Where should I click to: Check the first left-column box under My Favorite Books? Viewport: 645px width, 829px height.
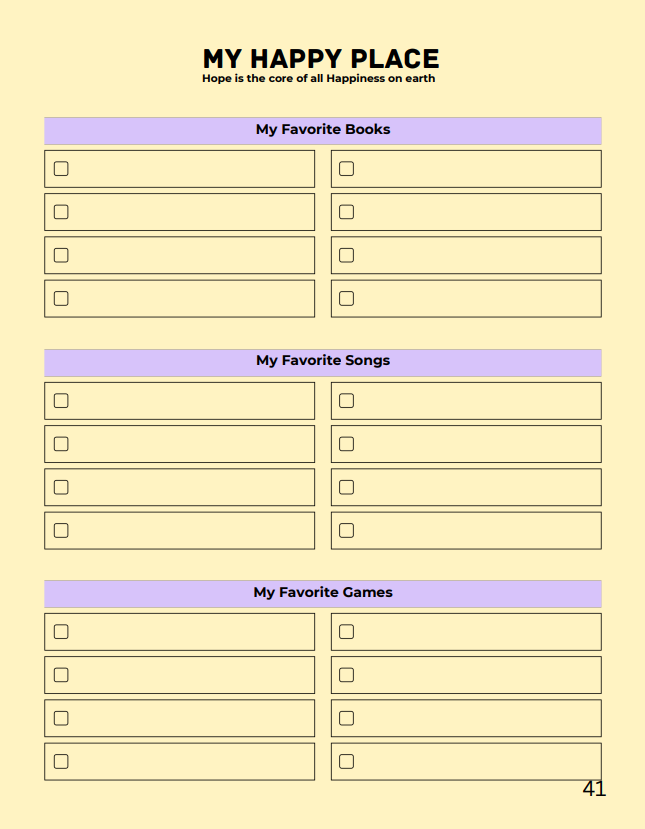point(61,168)
